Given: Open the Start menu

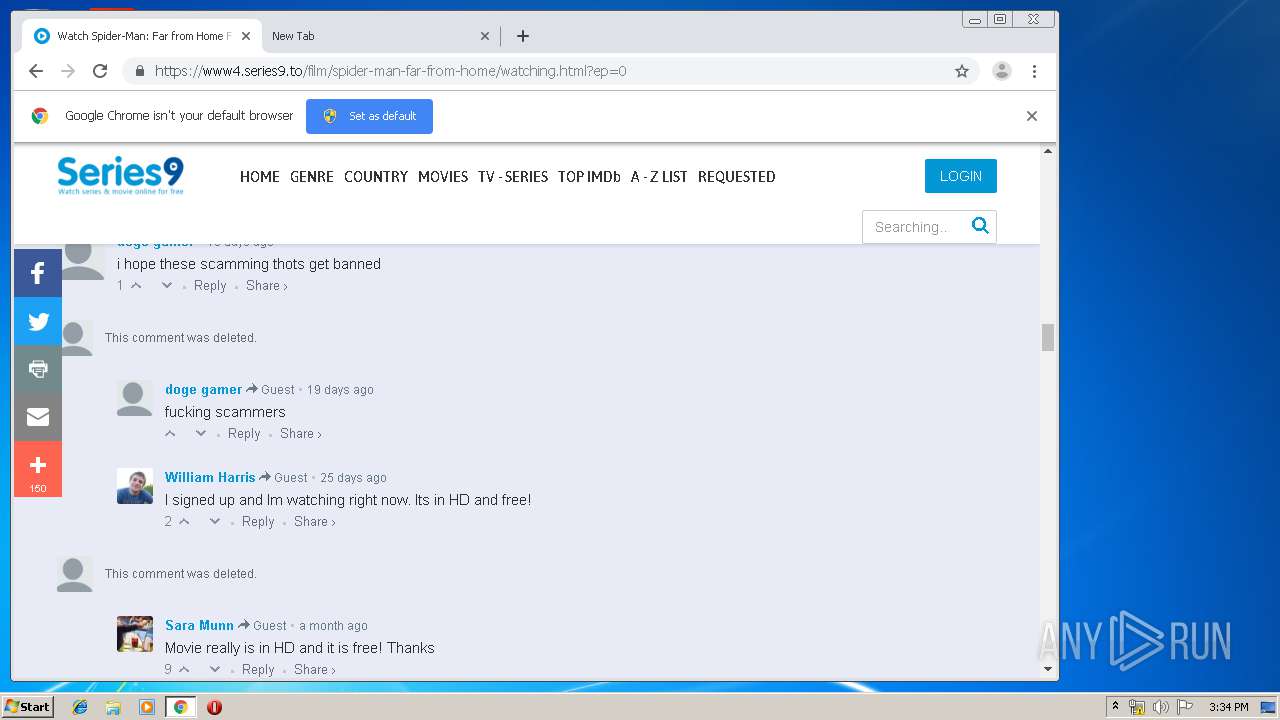Looking at the screenshot, I should [27, 707].
